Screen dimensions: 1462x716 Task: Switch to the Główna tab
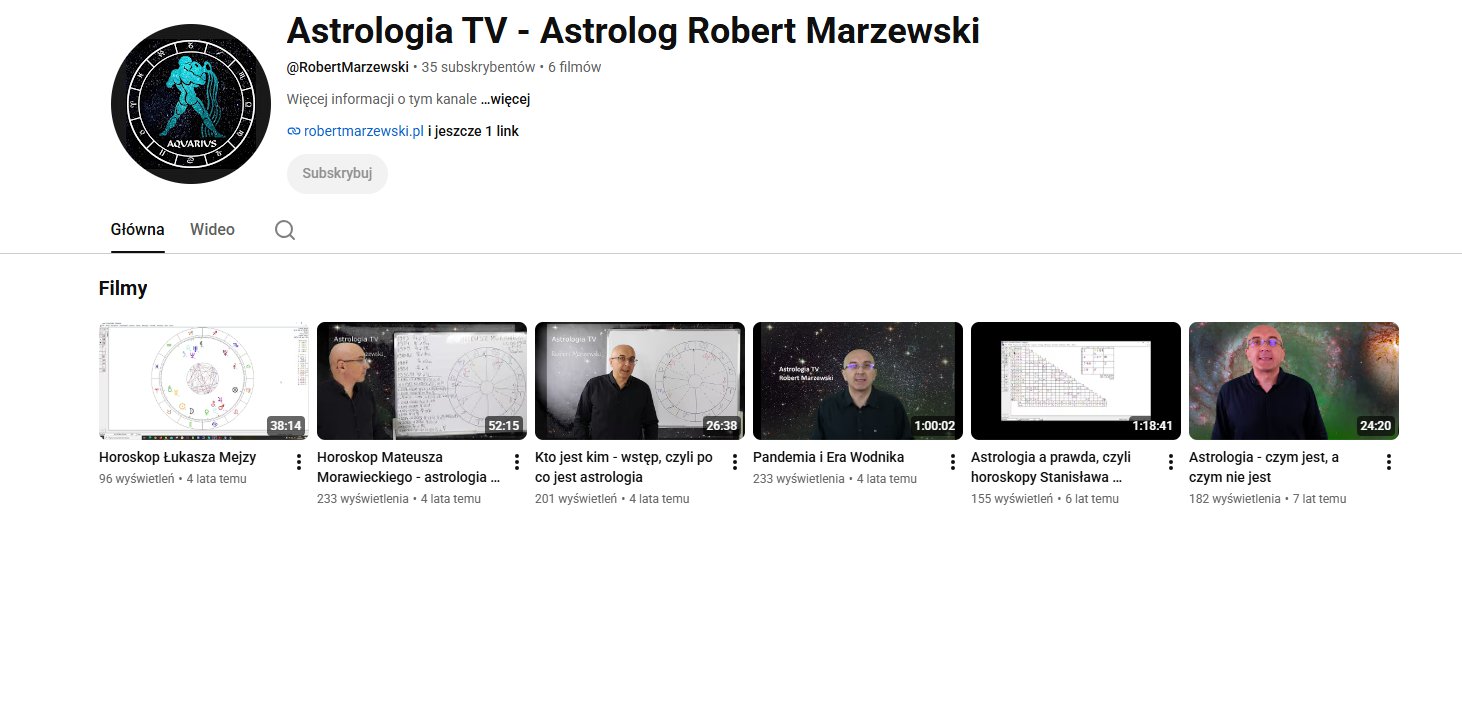tap(138, 230)
